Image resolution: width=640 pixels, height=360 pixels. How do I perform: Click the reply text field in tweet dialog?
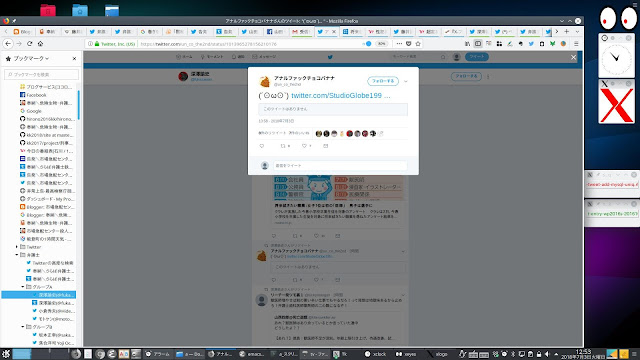click(x=340, y=165)
